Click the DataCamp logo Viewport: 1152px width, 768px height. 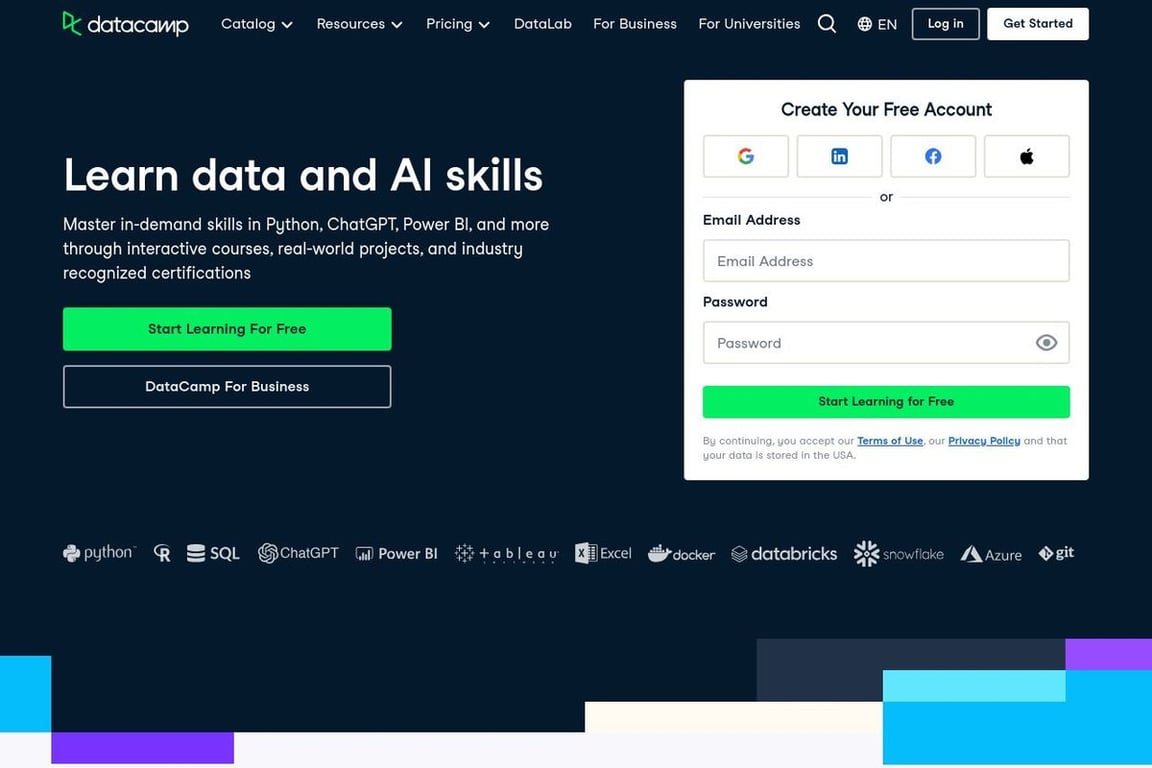pos(126,24)
